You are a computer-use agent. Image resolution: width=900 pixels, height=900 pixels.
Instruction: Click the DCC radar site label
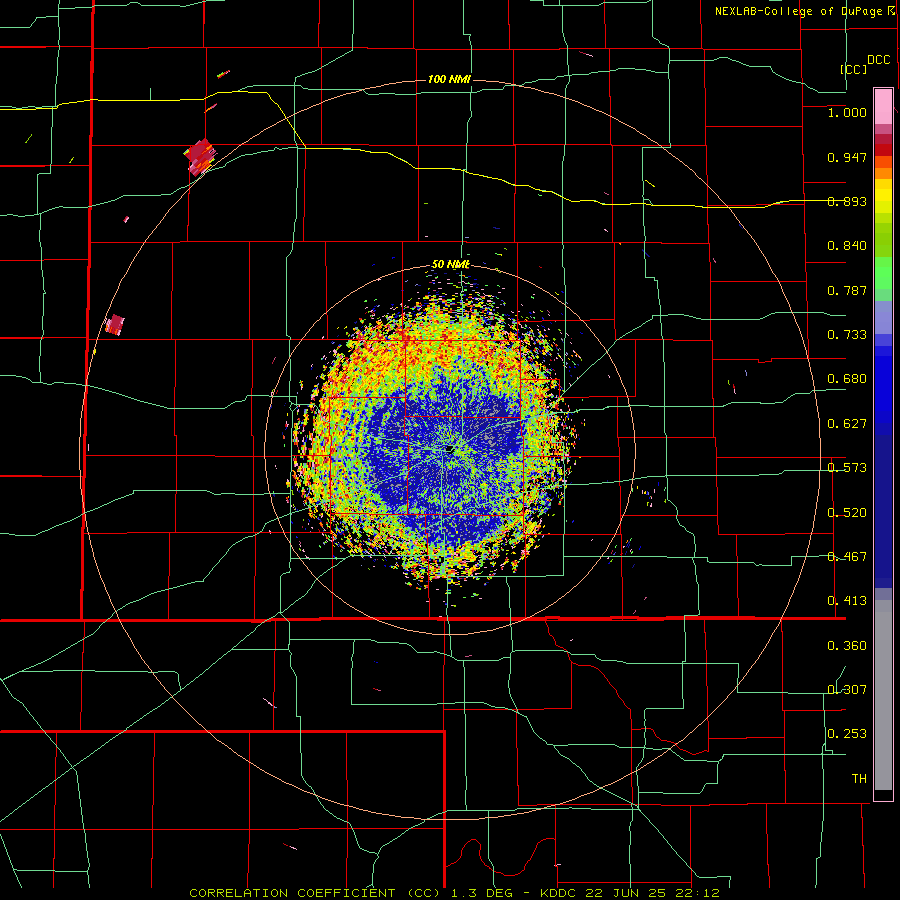[878, 60]
